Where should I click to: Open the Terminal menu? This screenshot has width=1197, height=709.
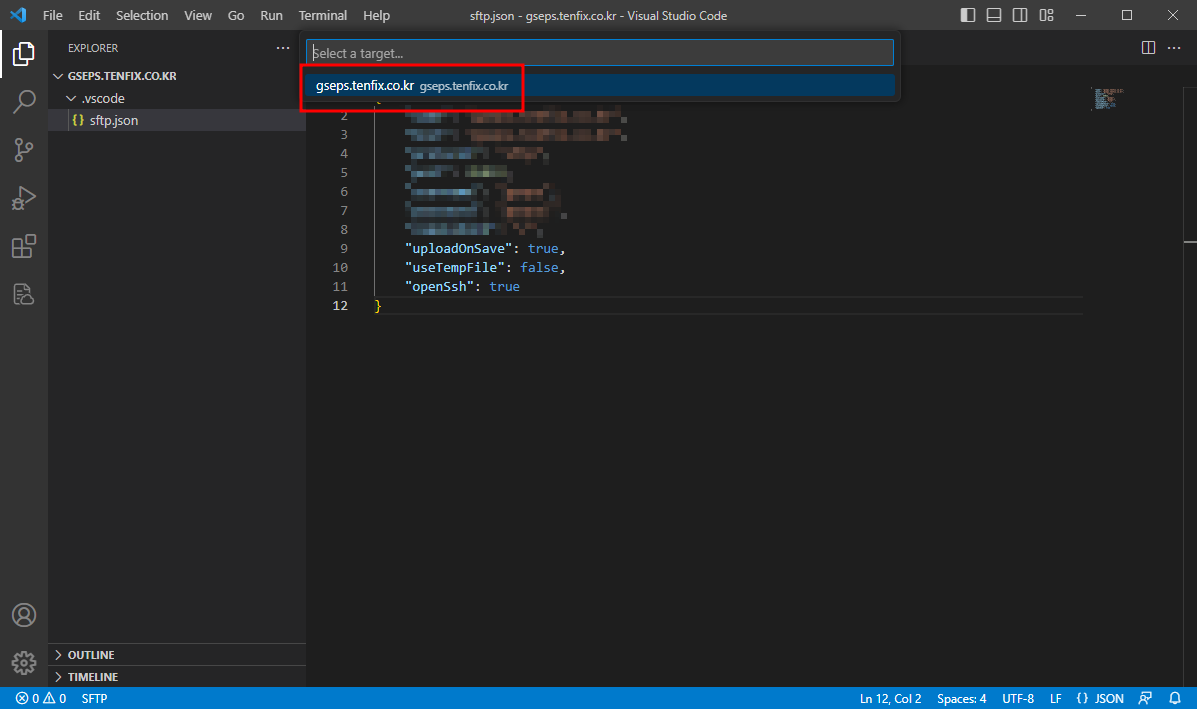tap(322, 15)
